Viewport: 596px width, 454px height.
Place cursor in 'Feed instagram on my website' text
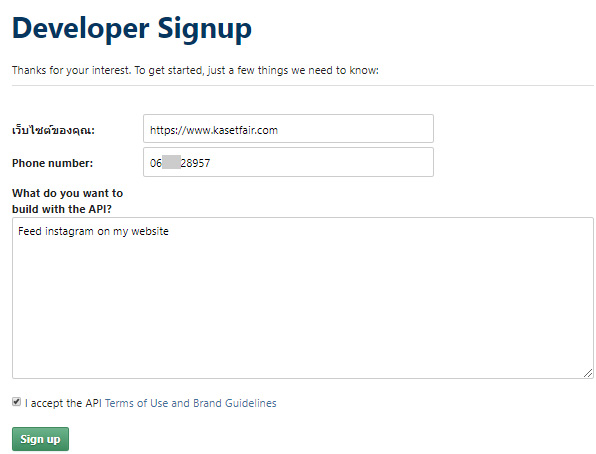pos(93,231)
